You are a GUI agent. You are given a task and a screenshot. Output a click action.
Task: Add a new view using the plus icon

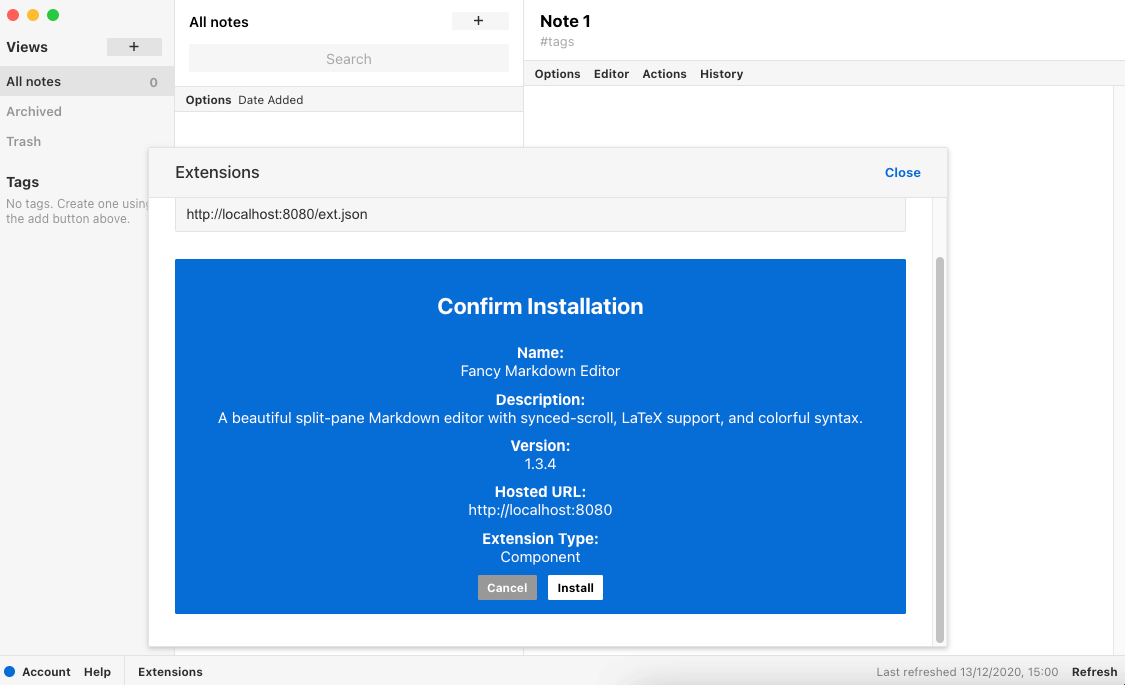134,47
